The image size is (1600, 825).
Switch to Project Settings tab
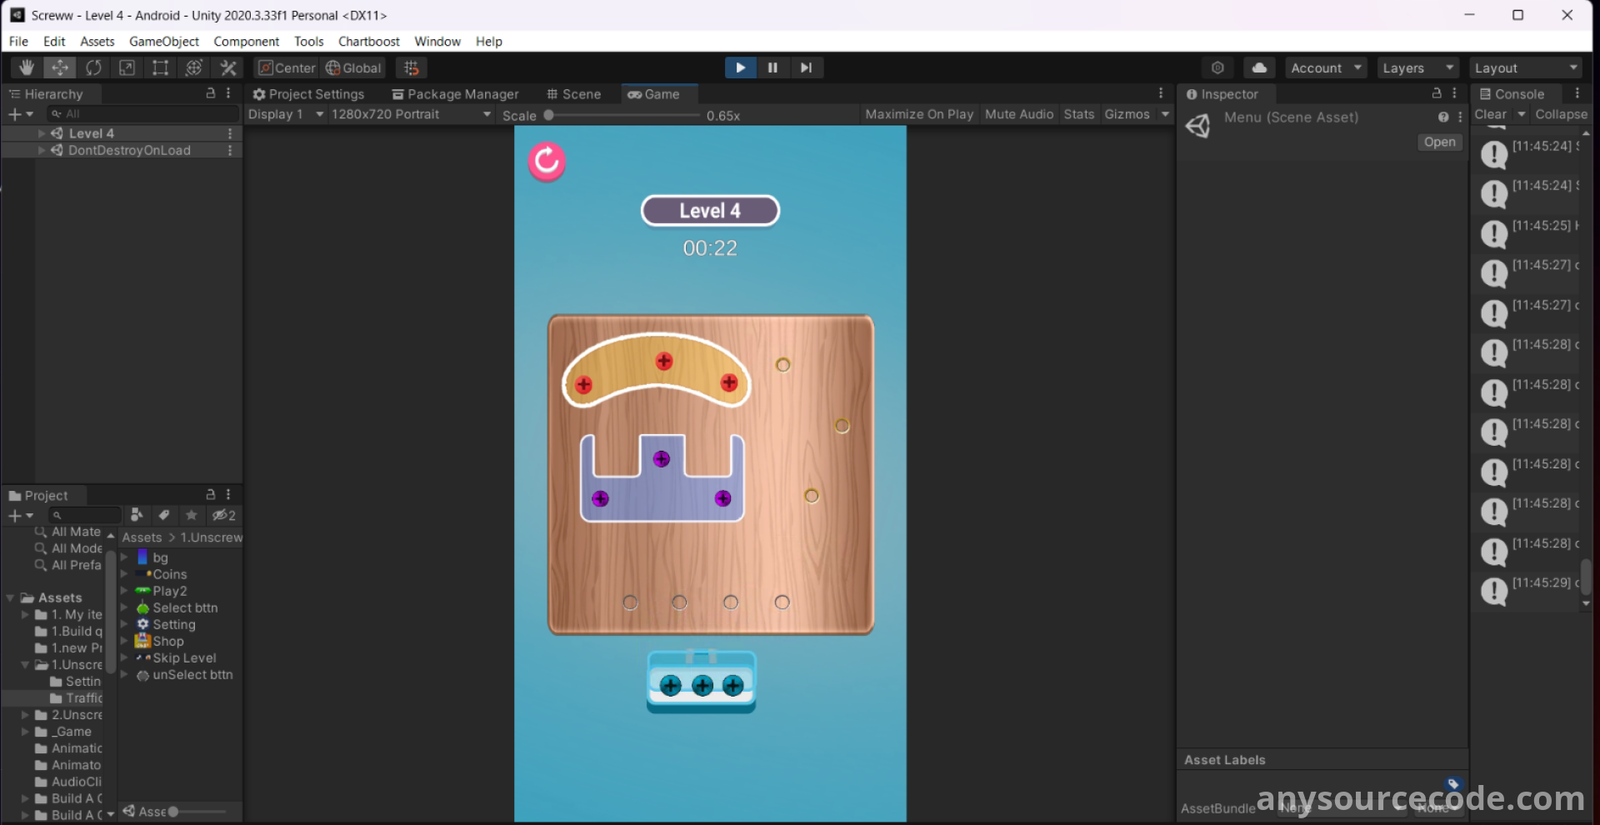(x=309, y=94)
